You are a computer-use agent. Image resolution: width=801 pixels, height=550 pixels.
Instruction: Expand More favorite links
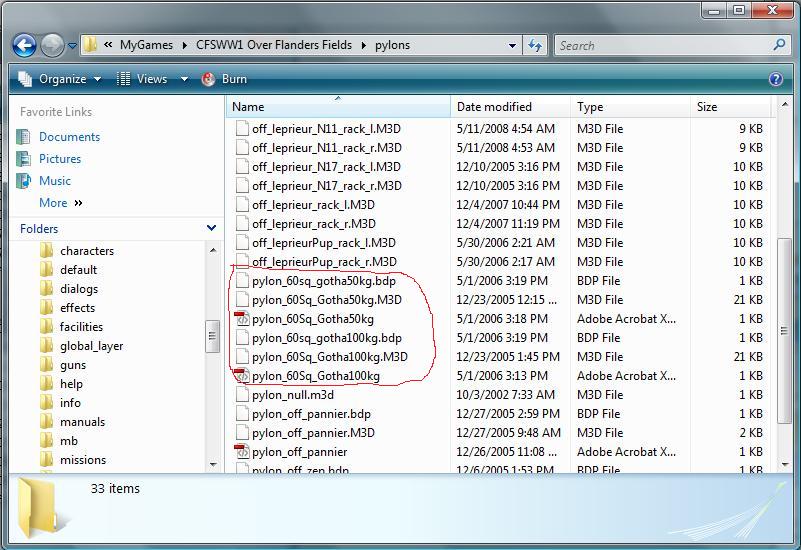[61, 203]
